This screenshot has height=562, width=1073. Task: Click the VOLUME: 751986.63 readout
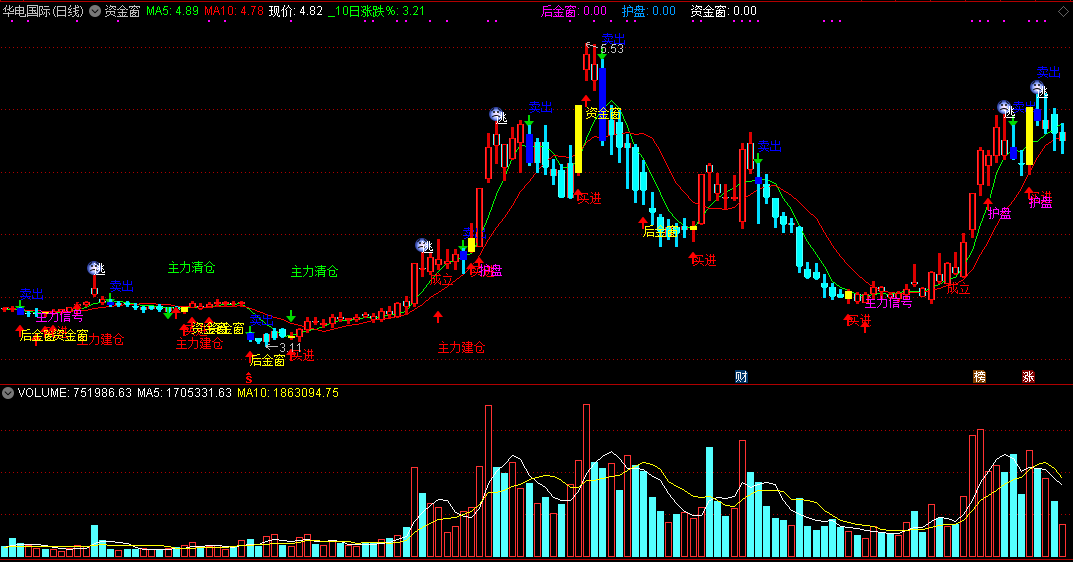[75, 393]
